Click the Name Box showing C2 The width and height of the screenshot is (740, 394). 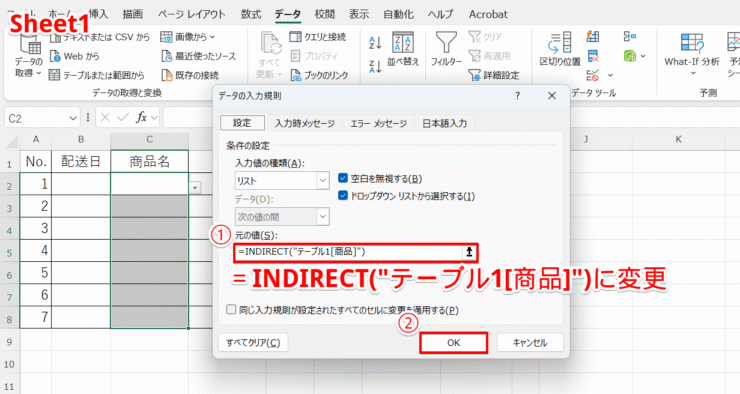pyautogui.click(x=36, y=118)
